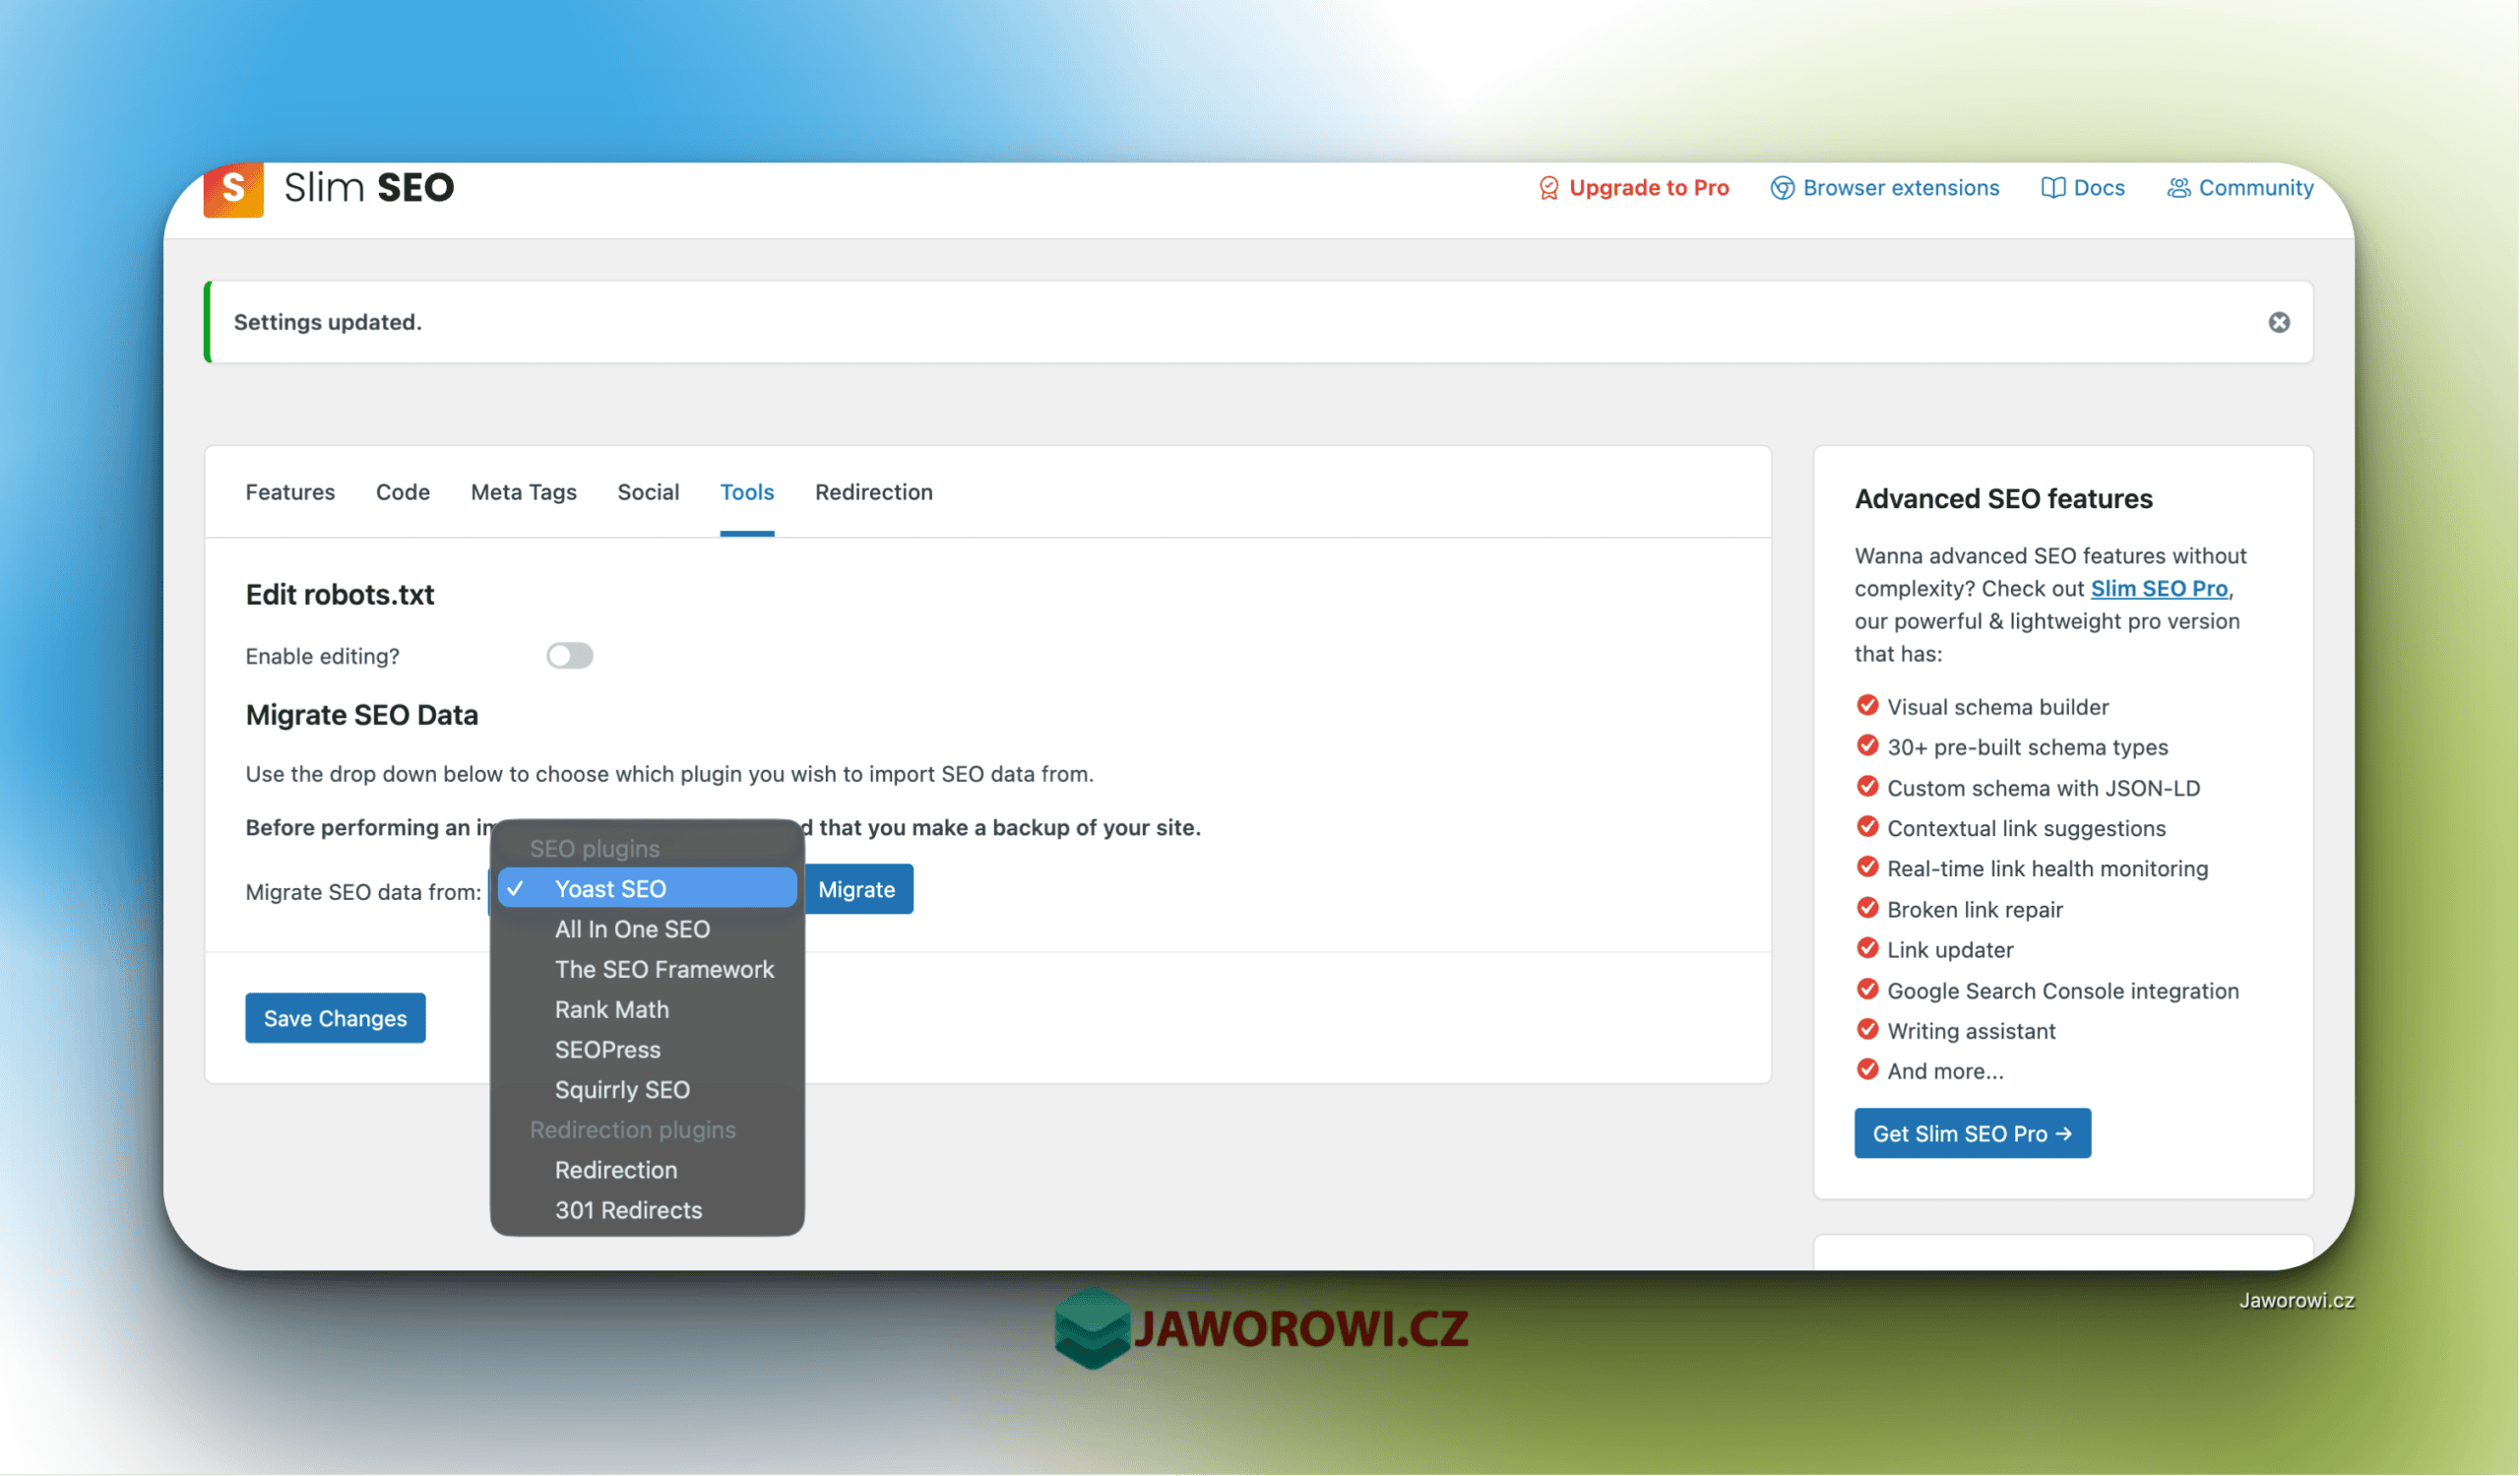
Task: Dismiss the Settings updated notice
Action: 2279,322
